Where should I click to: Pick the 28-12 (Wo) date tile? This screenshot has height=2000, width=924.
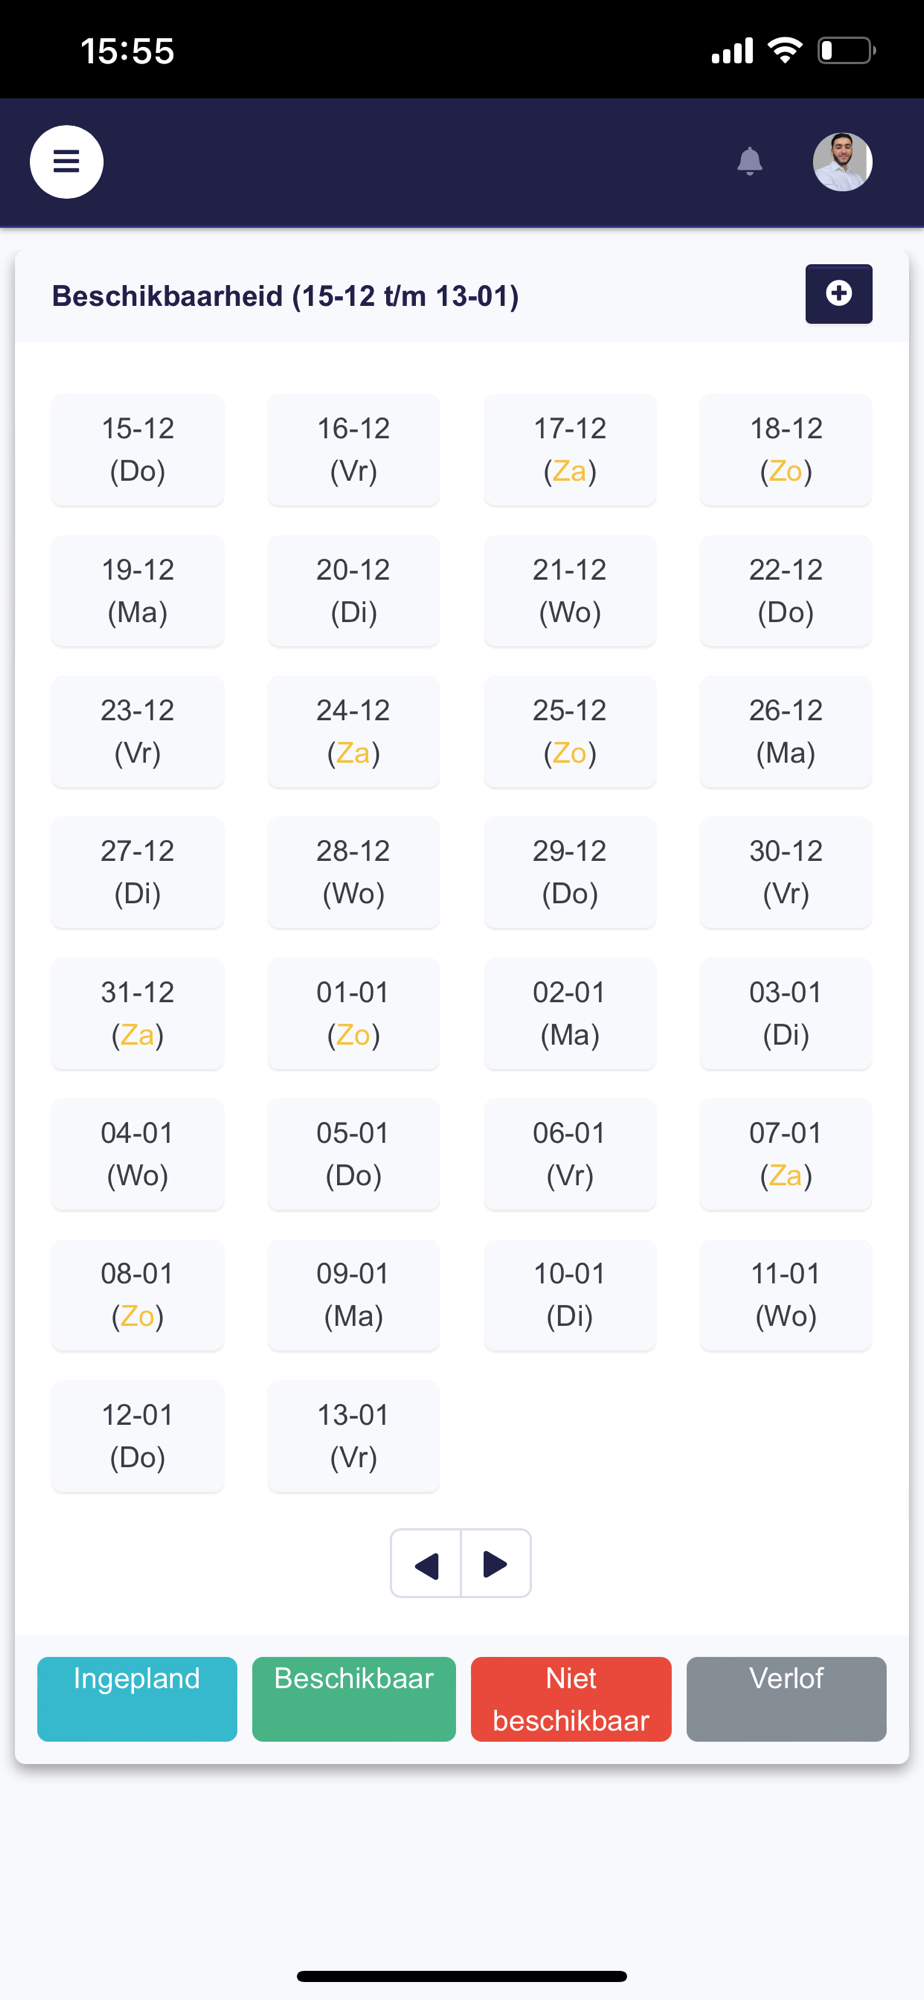pyautogui.click(x=354, y=872)
